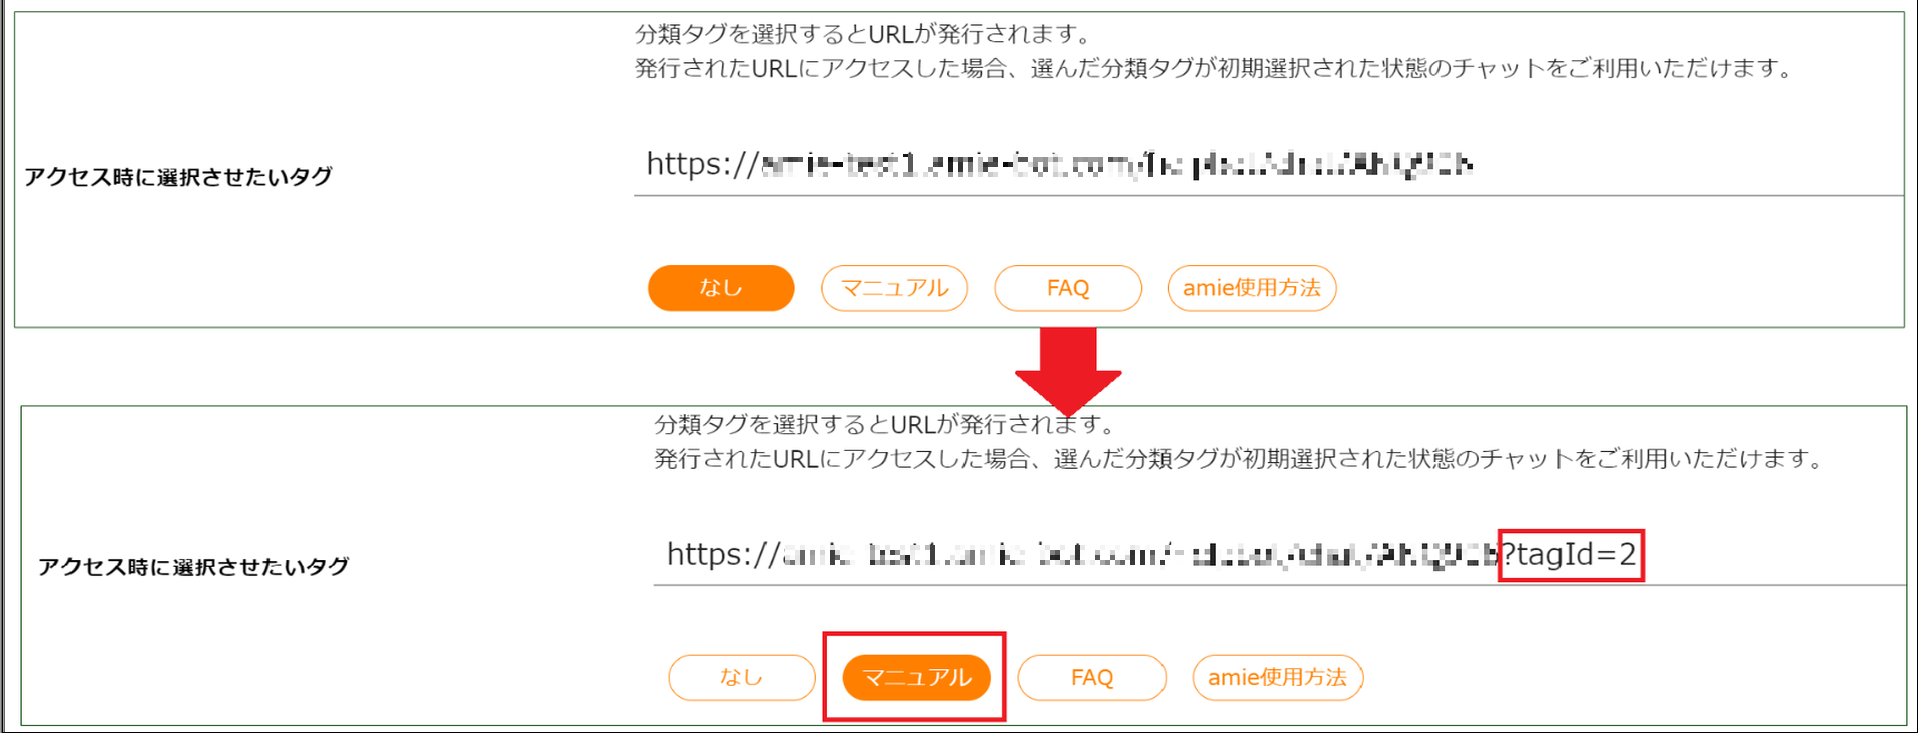Click the big red downward arrow
This screenshot has height=733, width=1918.
tap(1068, 369)
